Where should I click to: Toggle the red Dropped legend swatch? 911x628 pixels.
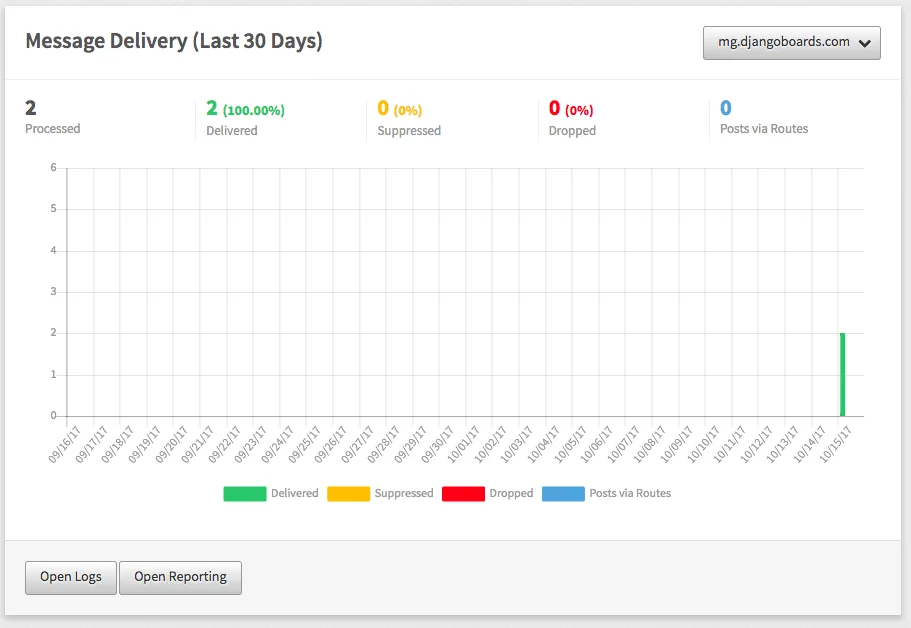pyautogui.click(x=463, y=494)
